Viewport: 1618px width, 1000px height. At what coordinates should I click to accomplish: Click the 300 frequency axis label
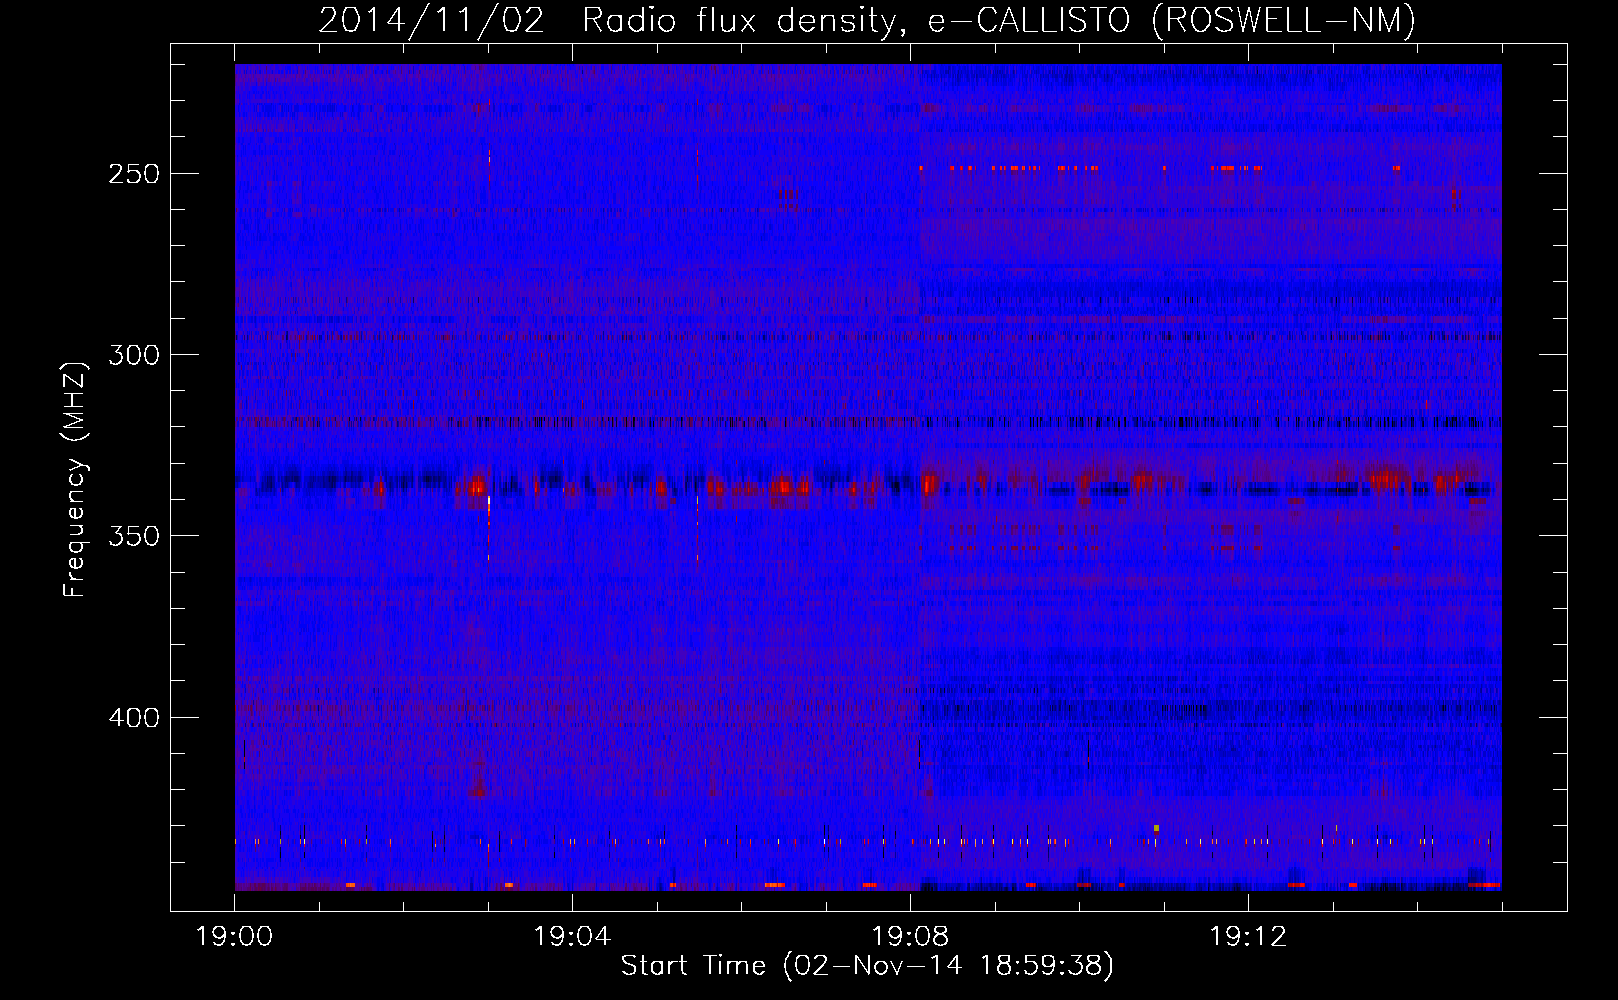(x=134, y=355)
